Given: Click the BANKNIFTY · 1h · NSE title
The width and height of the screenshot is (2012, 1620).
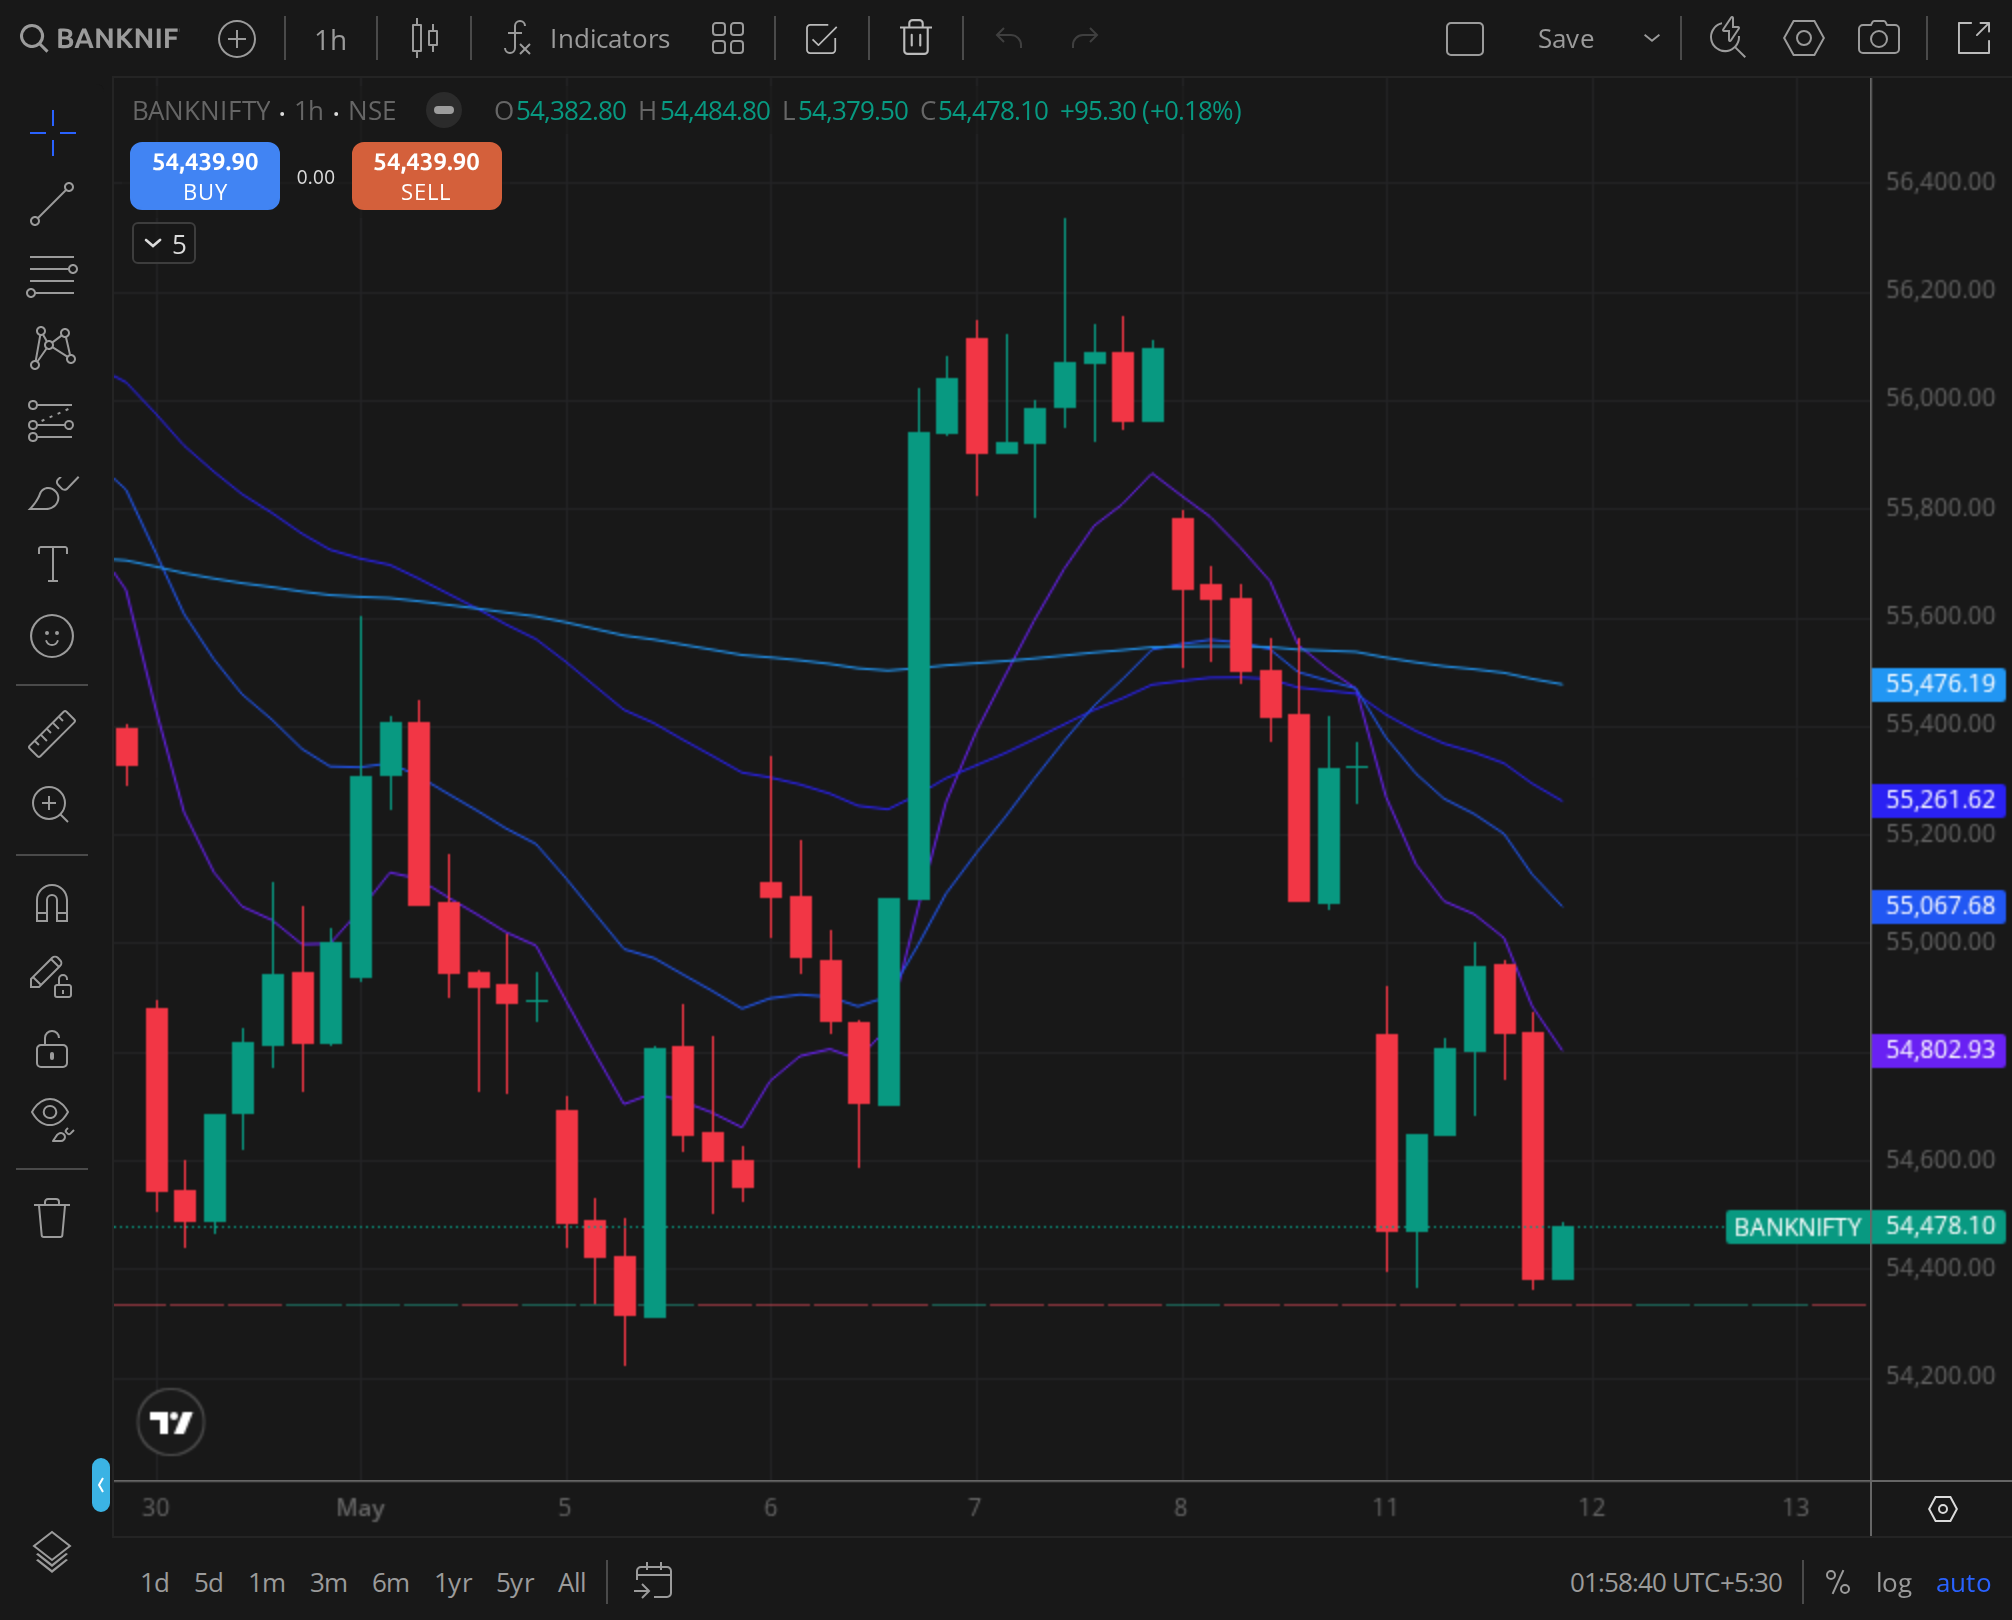Looking at the screenshot, I should (264, 110).
